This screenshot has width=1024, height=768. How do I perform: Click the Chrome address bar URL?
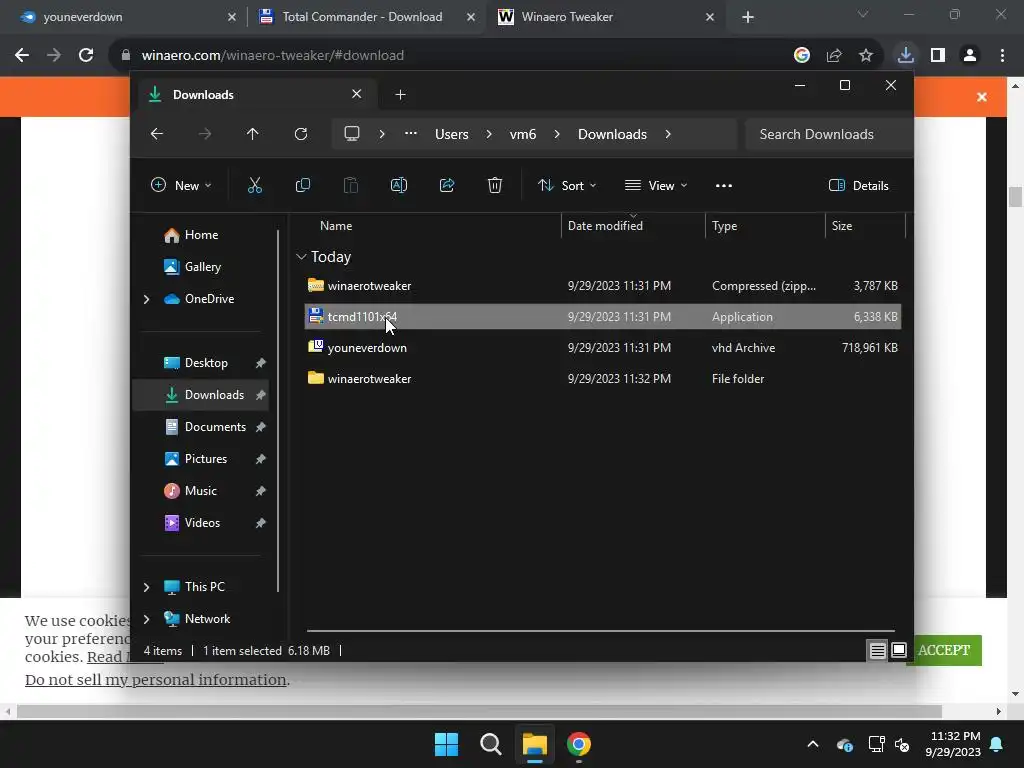pyautogui.click(x=272, y=56)
